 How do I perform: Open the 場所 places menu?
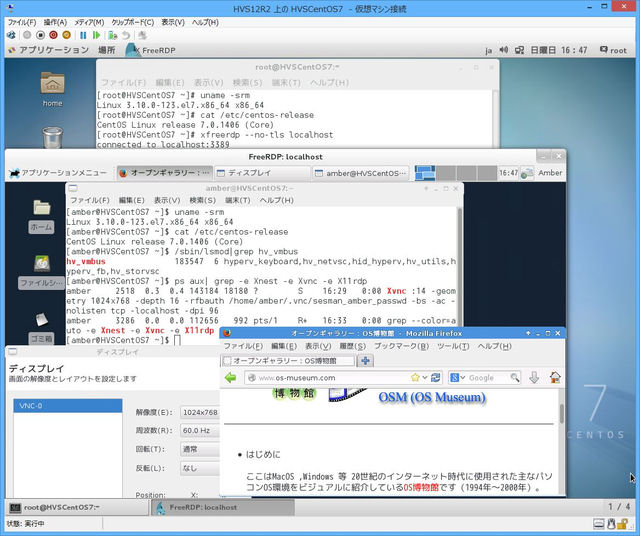tap(107, 50)
